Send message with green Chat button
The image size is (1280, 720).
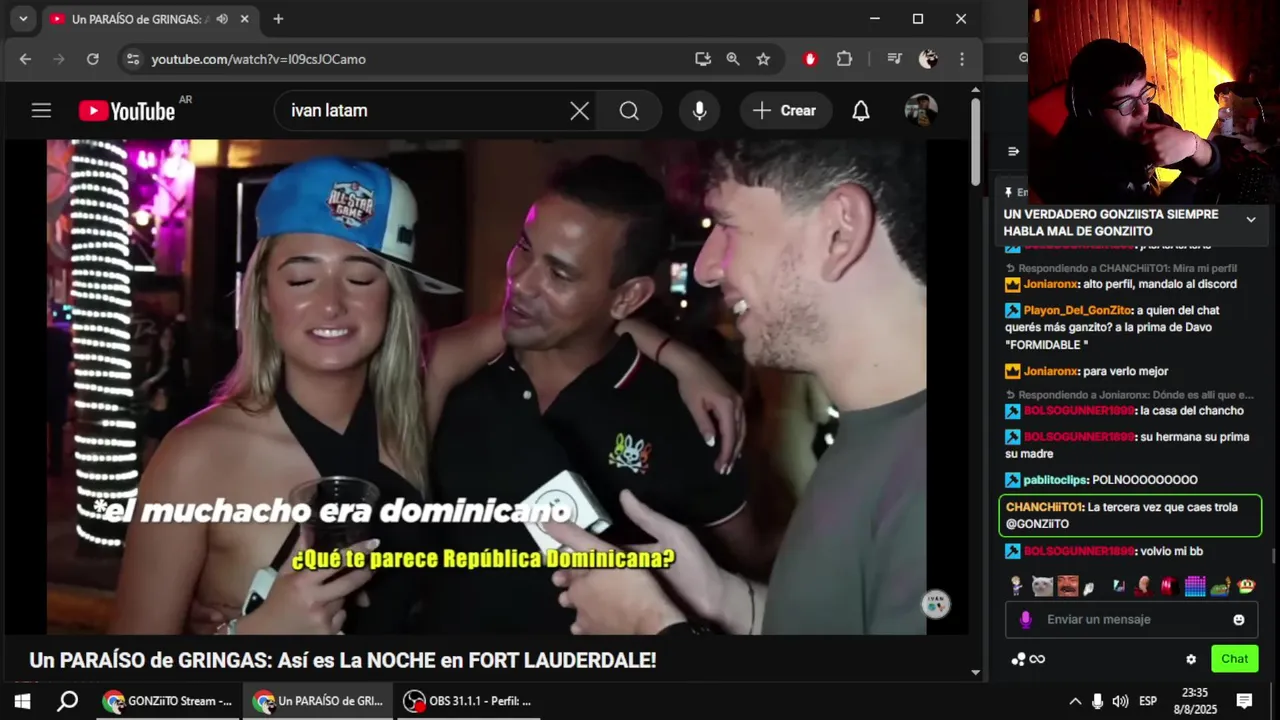[x=1234, y=659]
